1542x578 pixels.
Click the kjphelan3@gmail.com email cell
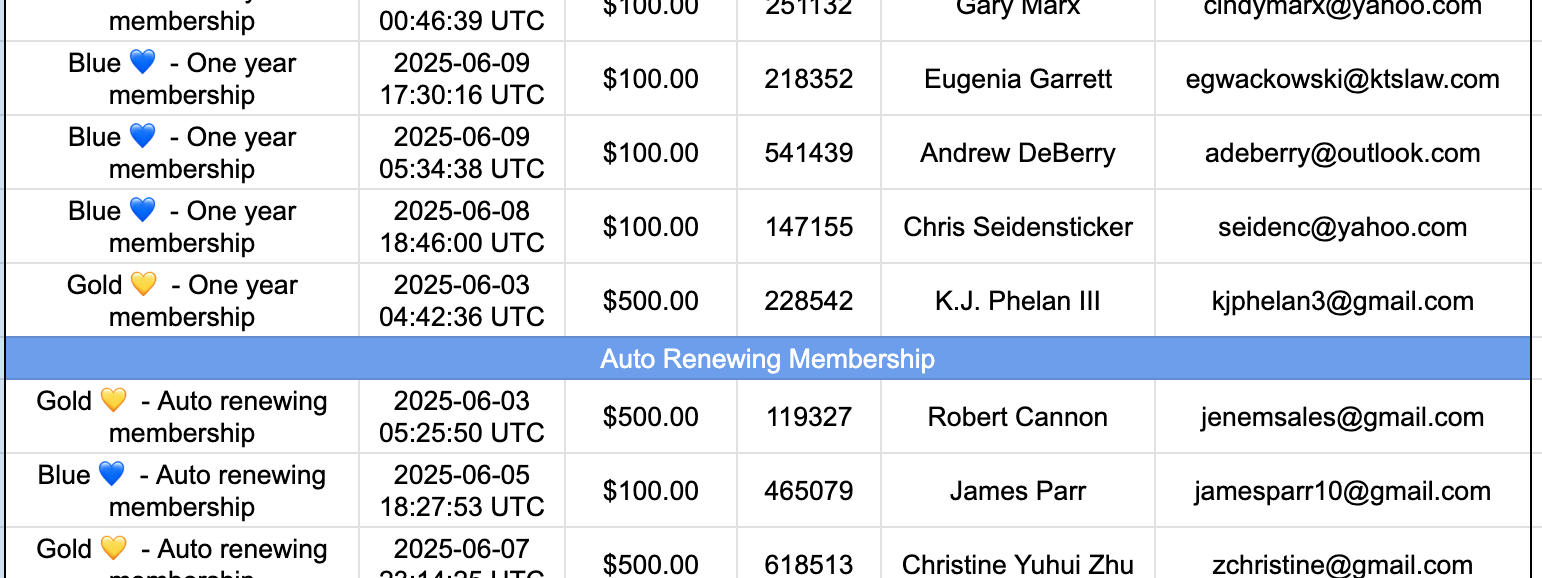1342,301
